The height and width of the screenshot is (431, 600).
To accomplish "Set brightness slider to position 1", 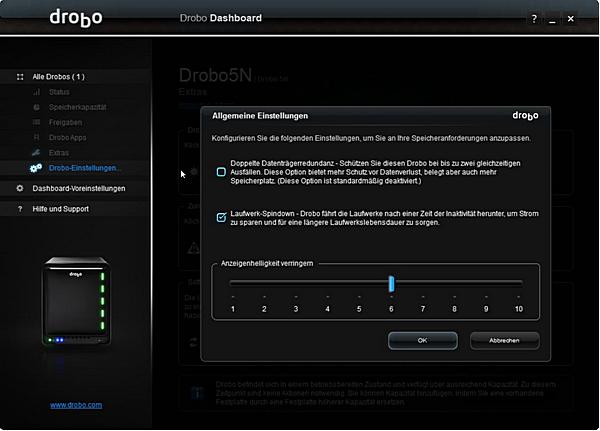I will click(x=233, y=284).
